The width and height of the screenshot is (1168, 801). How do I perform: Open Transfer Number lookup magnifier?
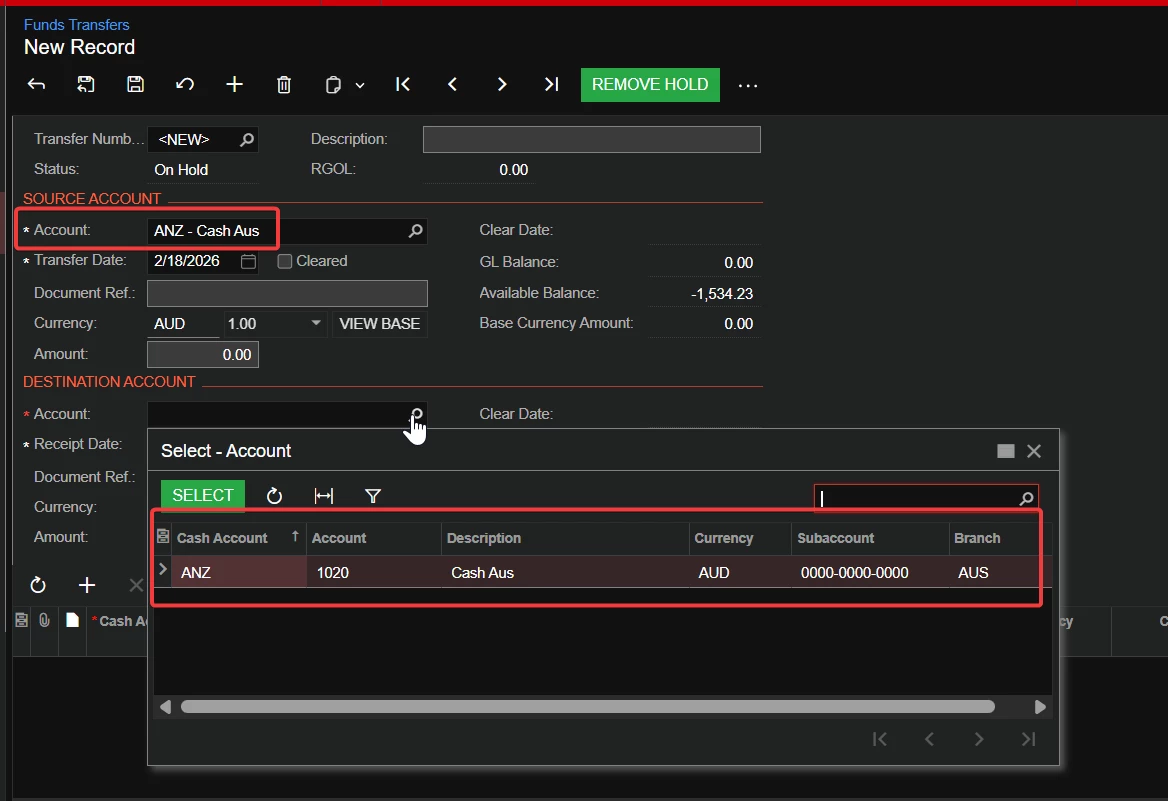coord(247,139)
